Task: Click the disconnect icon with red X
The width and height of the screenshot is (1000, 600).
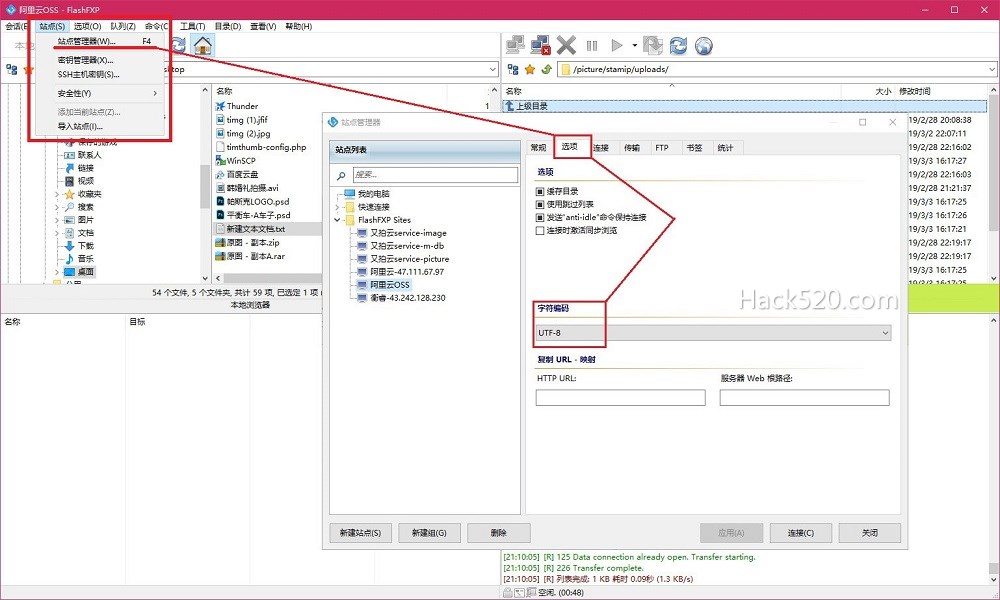Action: point(540,45)
